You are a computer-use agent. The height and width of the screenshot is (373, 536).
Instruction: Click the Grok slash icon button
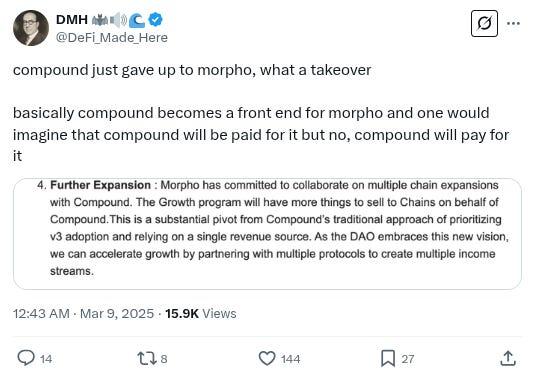[x=484, y=23]
